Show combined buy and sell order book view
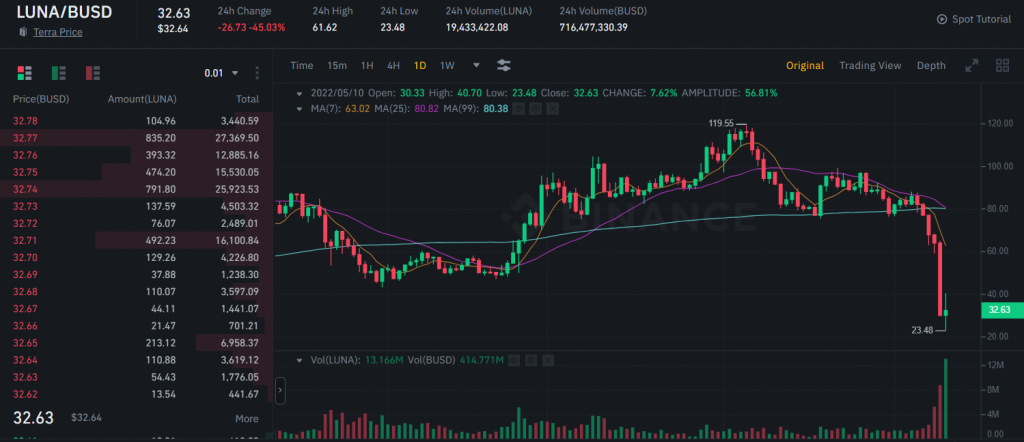Viewport: 1024px width, 442px height. click(24, 72)
